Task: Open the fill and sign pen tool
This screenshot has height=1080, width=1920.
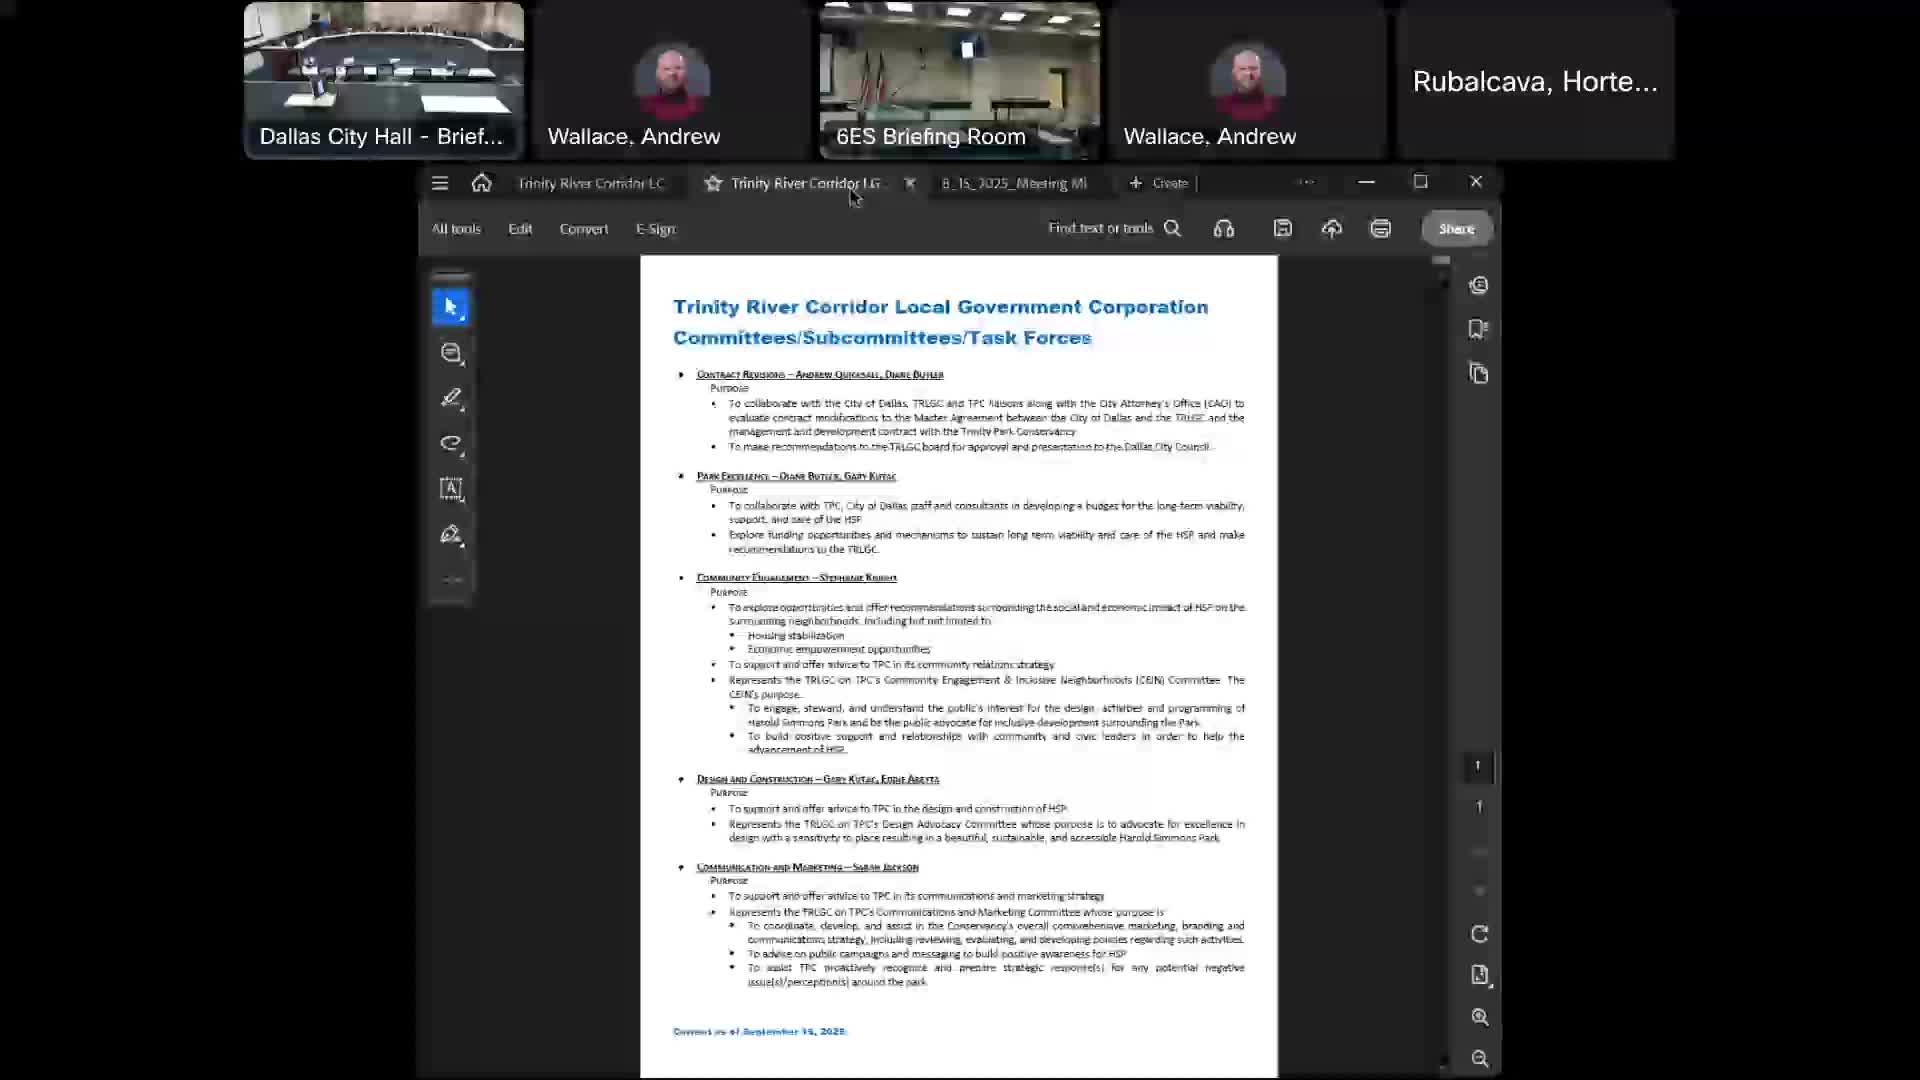Action: click(x=451, y=535)
